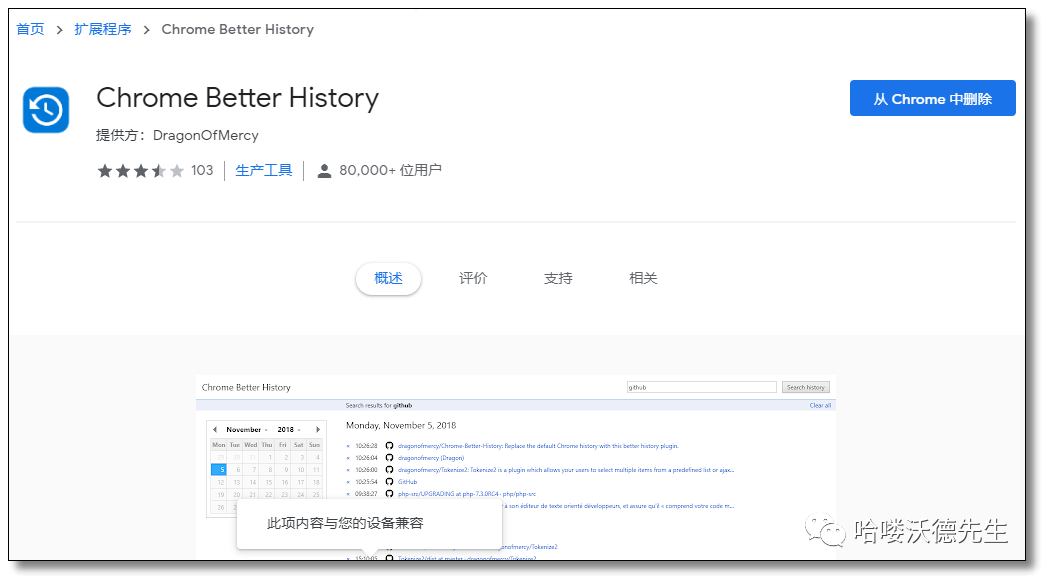The width and height of the screenshot is (1042, 577).
Task: Open the November month dropdown
Action: tap(247, 429)
